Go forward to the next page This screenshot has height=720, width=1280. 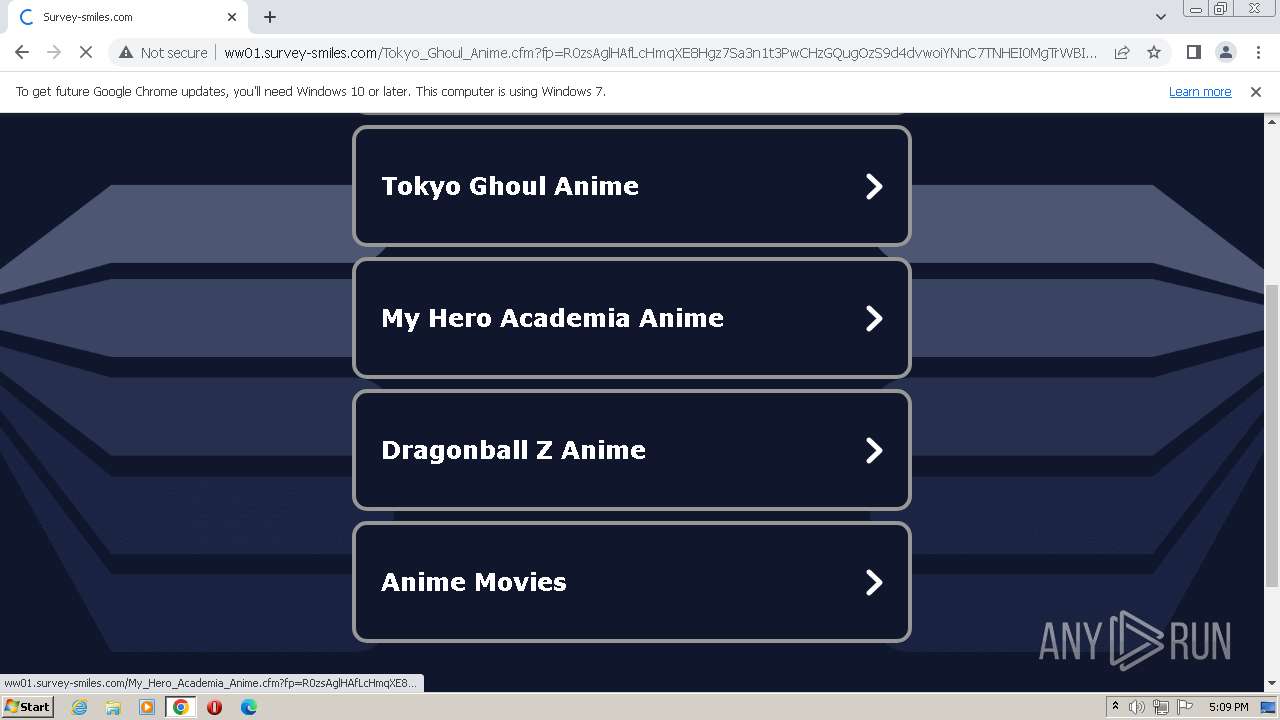click(x=54, y=52)
